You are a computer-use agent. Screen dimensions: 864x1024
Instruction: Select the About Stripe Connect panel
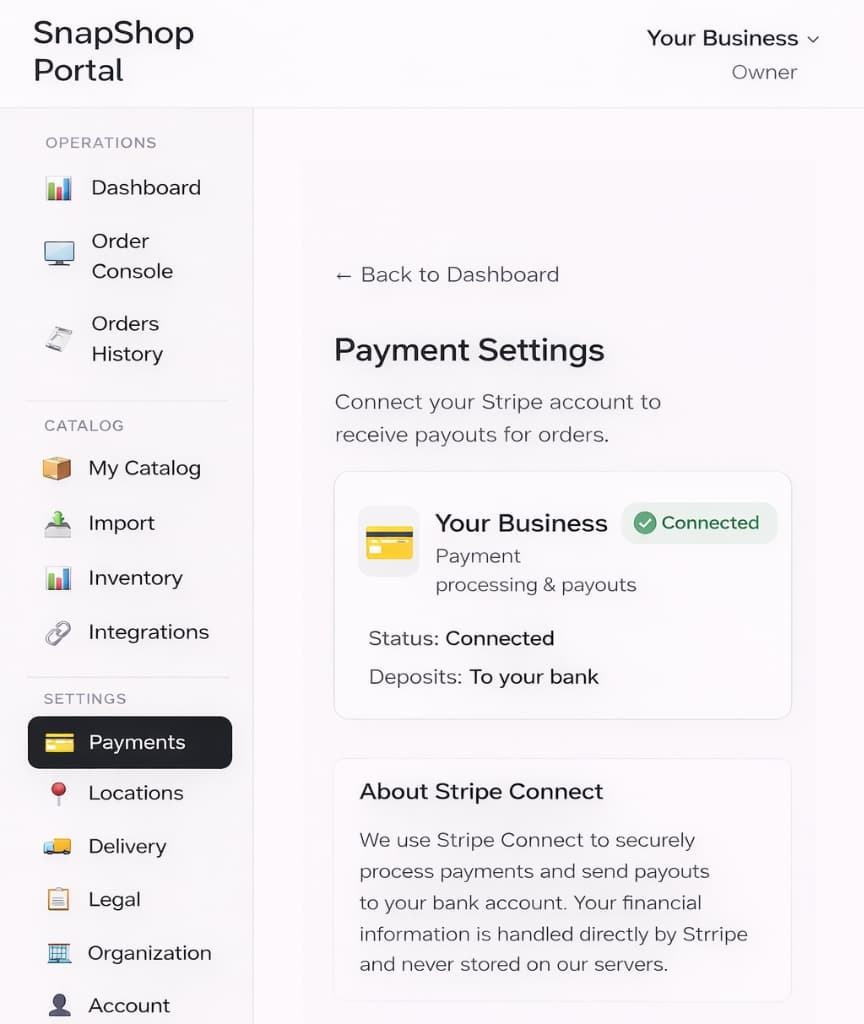561,880
